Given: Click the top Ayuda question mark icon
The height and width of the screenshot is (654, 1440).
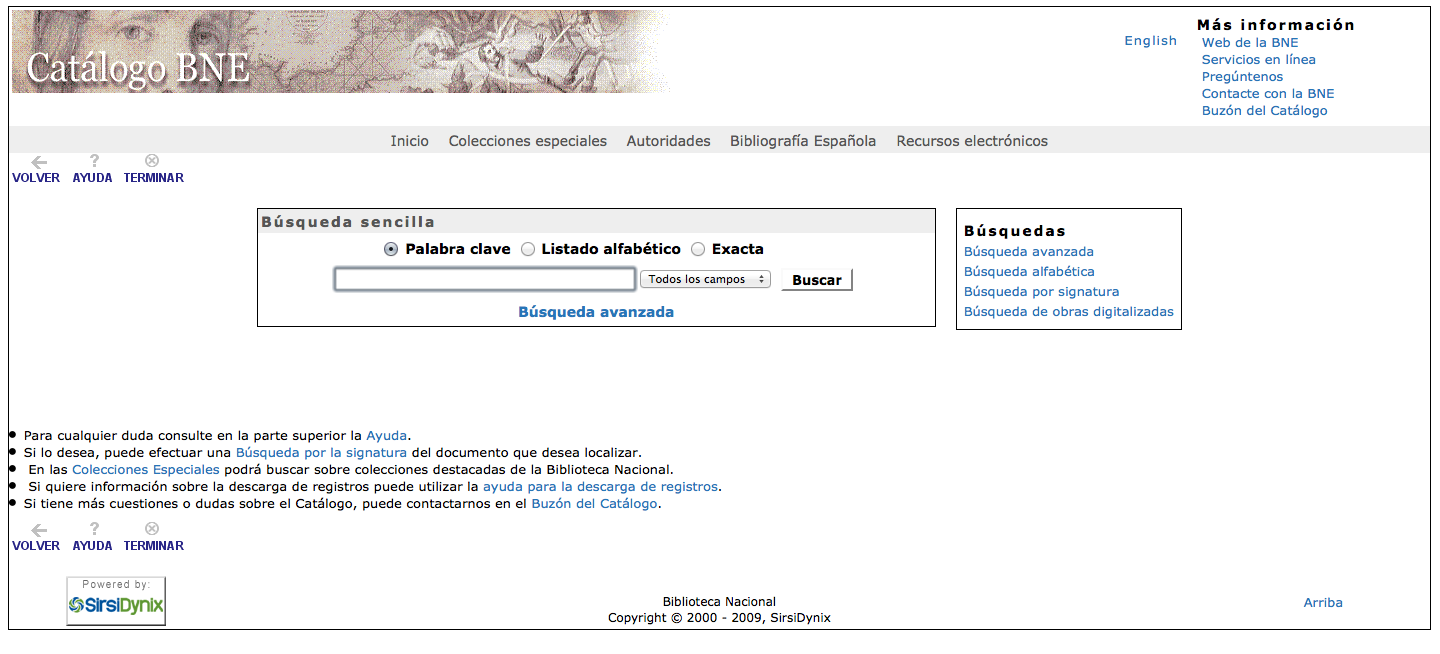Looking at the screenshot, I should pos(94,161).
